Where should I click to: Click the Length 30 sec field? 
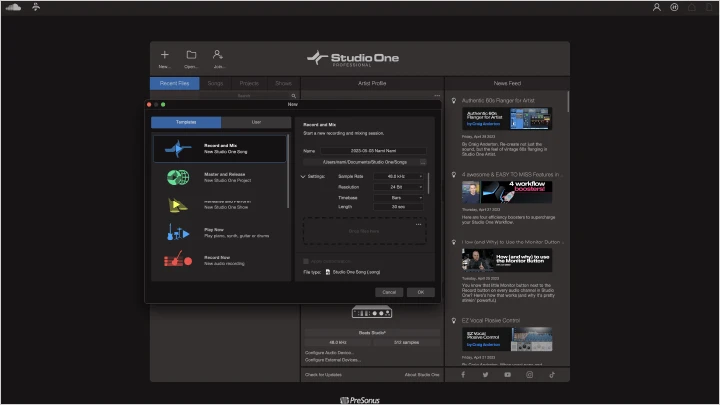click(x=398, y=207)
